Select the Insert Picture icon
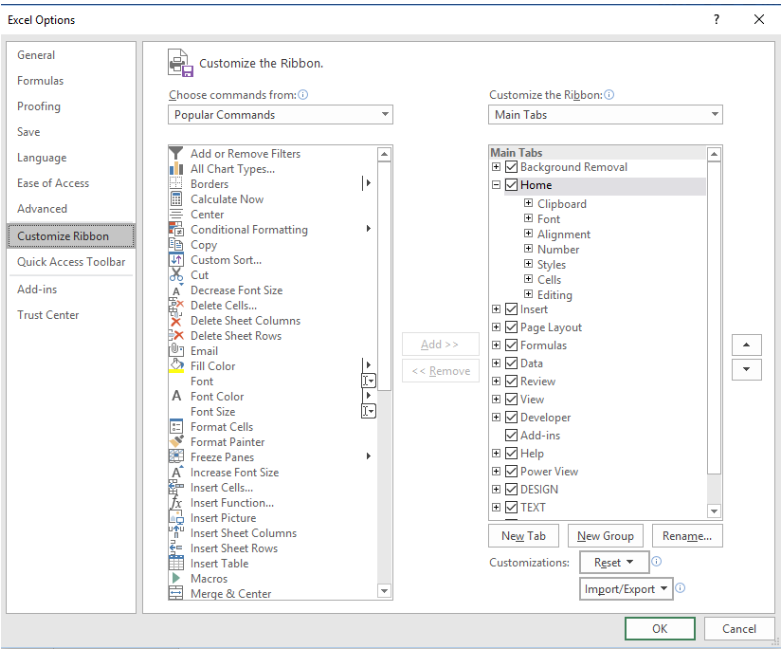The height and width of the screenshot is (651, 782). tap(176, 518)
